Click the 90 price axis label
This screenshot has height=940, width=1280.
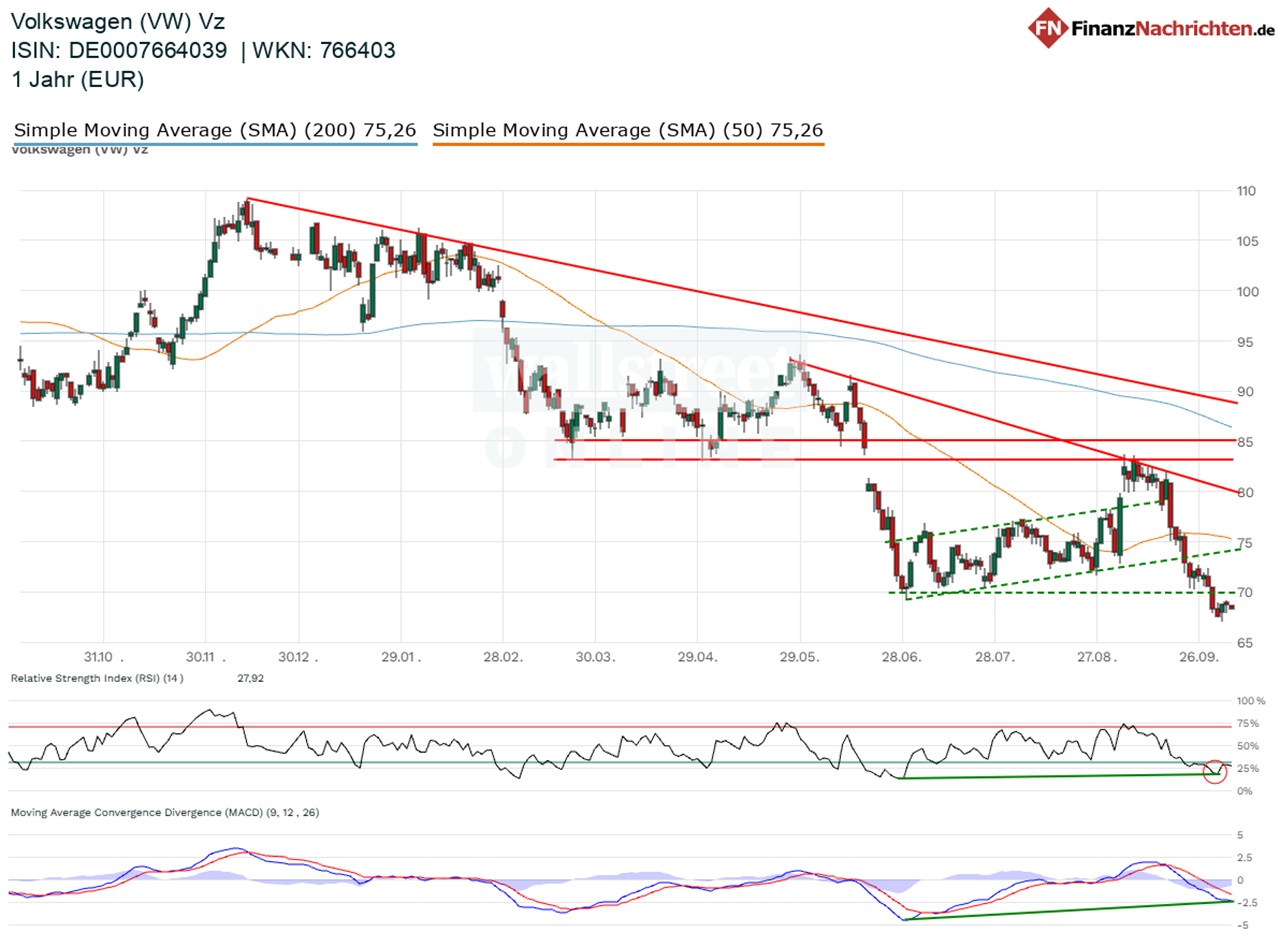click(x=1246, y=392)
